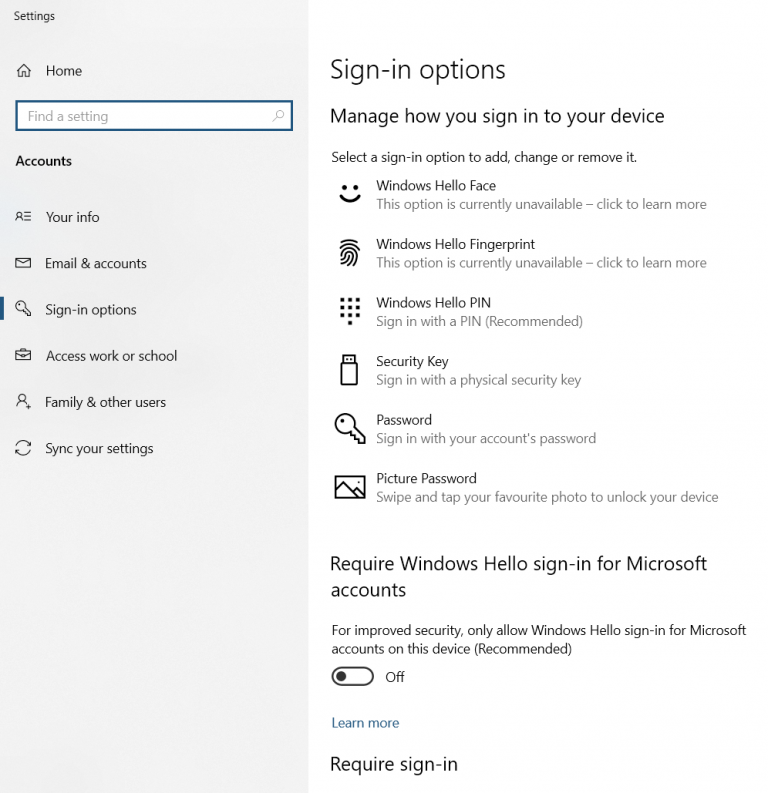The height and width of the screenshot is (793, 768).
Task: Click the search magnifier icon
Action: pos(279,116)
